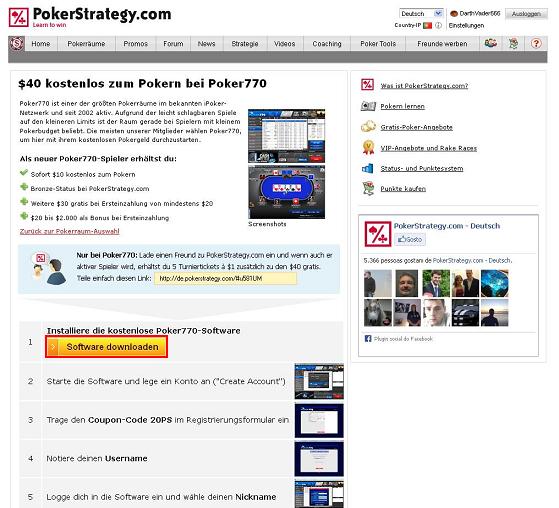Image resolution: width=559 pixels, height=508 pixels.
Task: Click the coins icon beside Gratis-Poker-Angebote
Action: pyautogui.click(x=368, y=126)
